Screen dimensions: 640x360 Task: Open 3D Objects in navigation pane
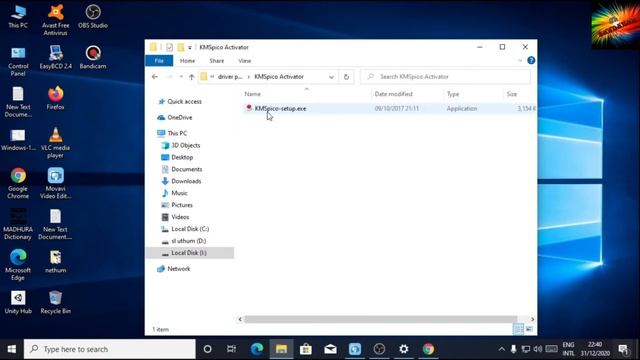(x=186, y=145)
